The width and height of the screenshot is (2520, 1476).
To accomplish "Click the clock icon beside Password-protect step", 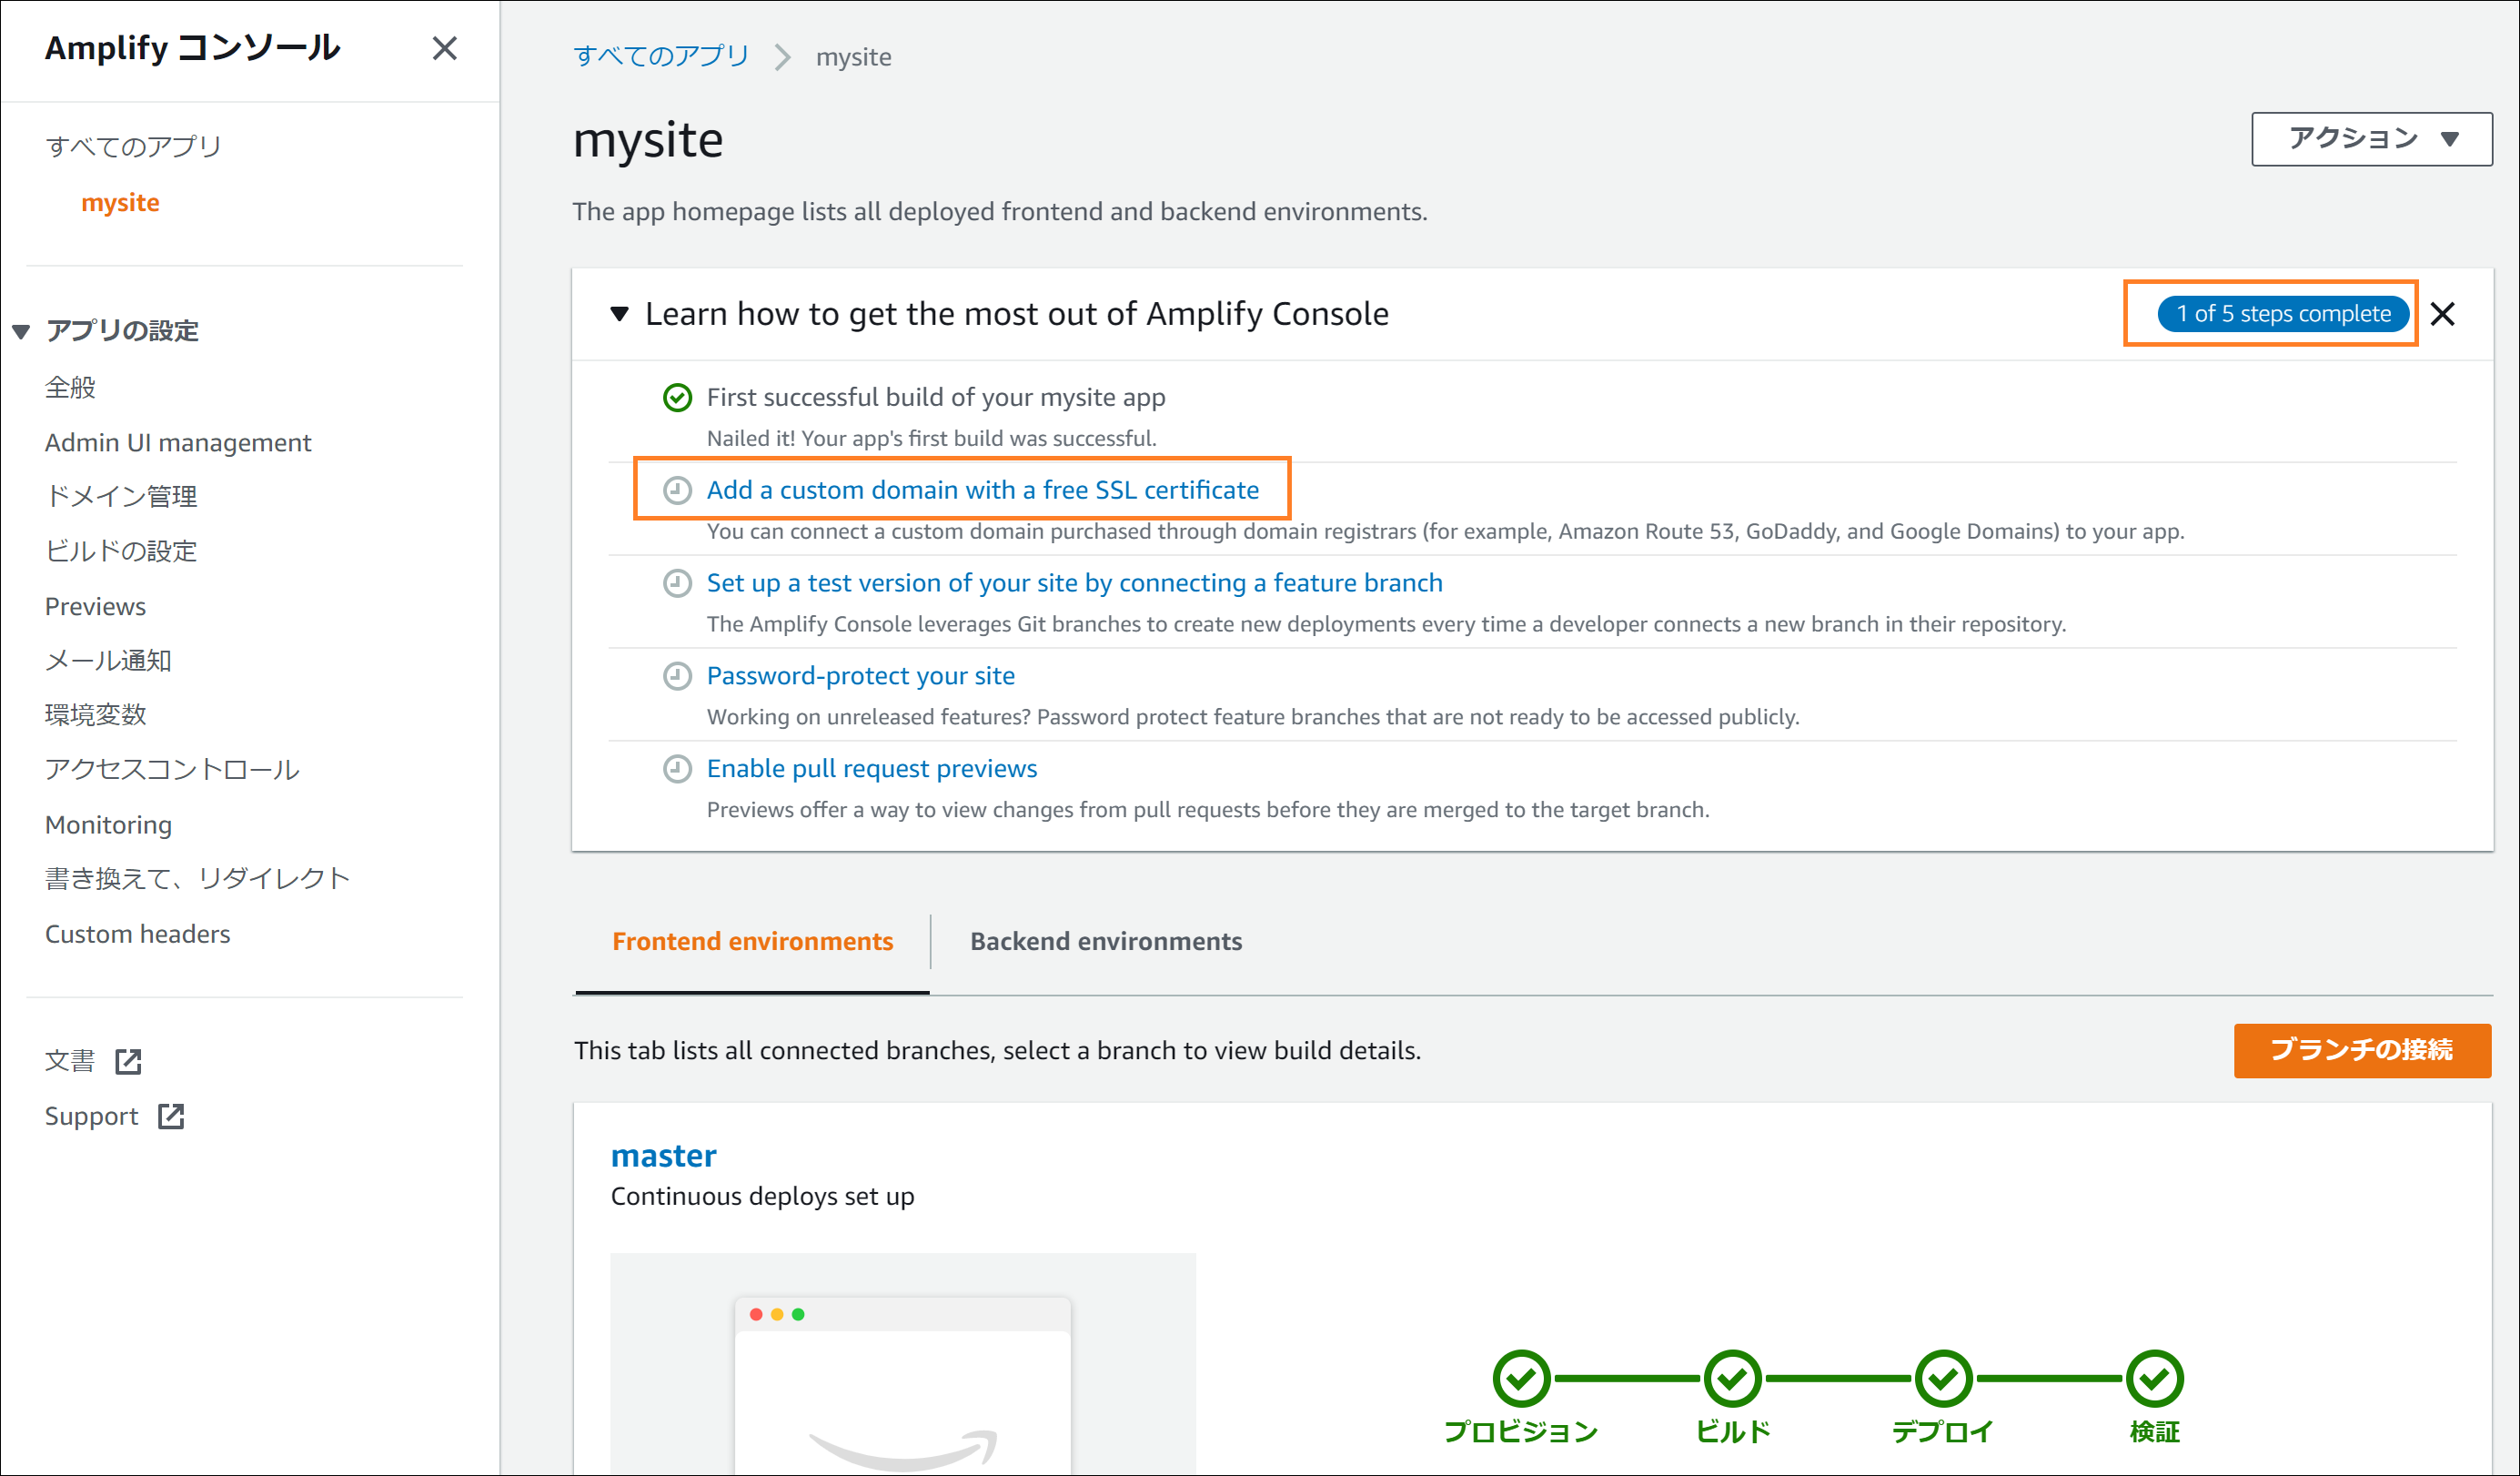I will [678, 677].
